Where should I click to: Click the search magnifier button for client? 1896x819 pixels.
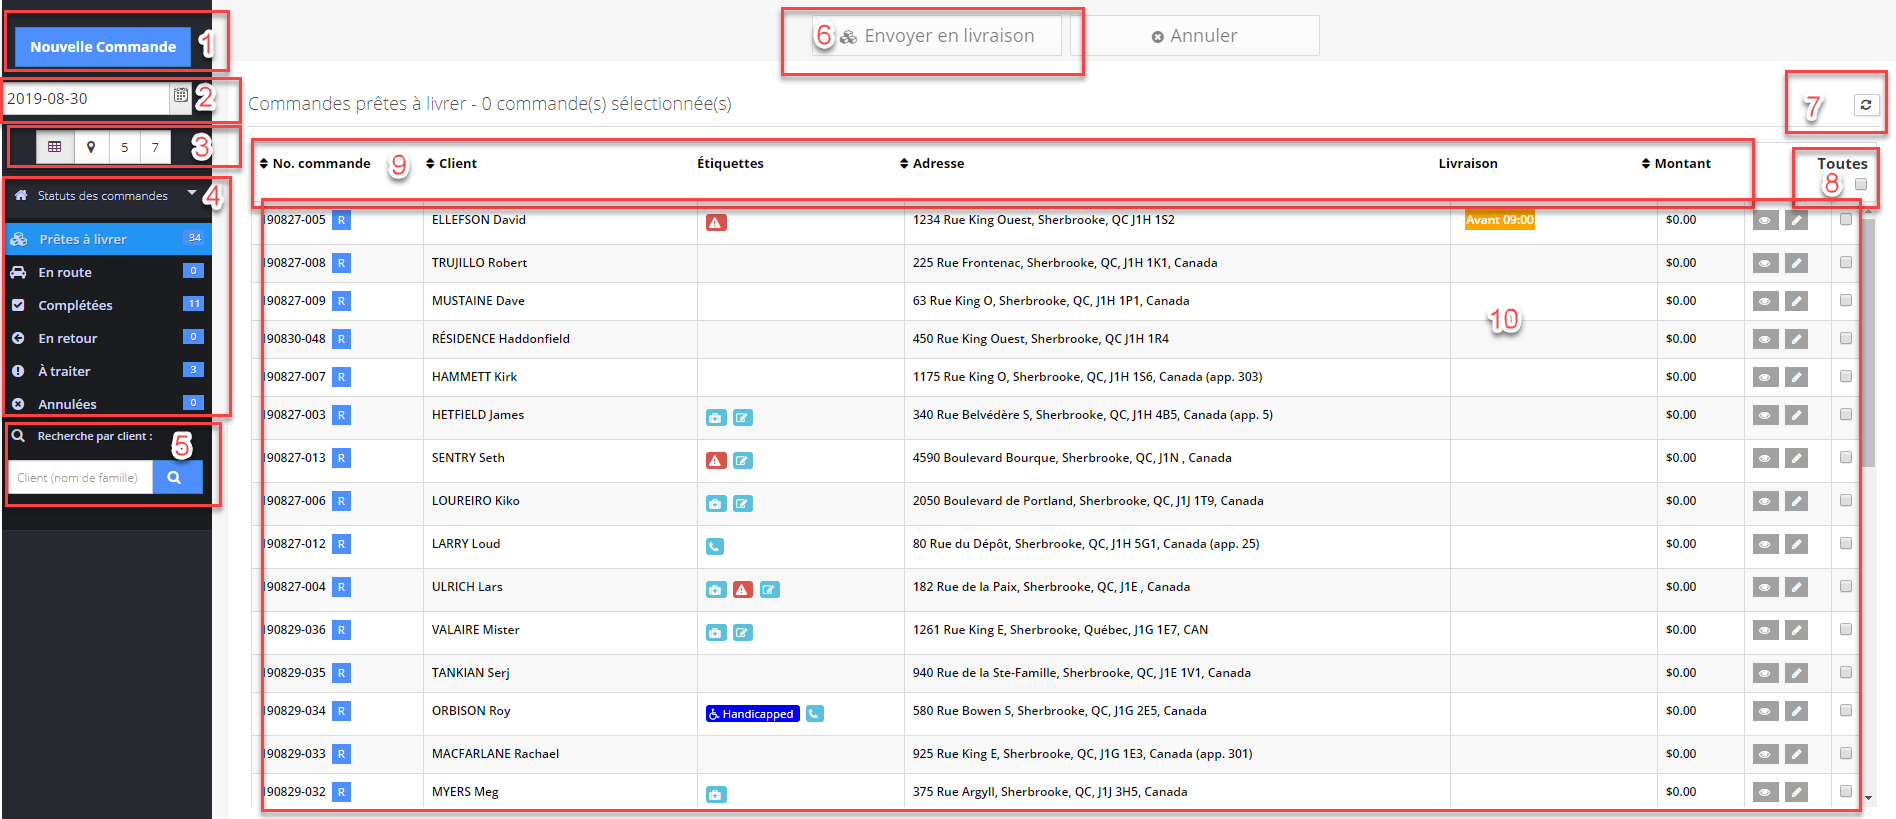click(x=176, y=477)
